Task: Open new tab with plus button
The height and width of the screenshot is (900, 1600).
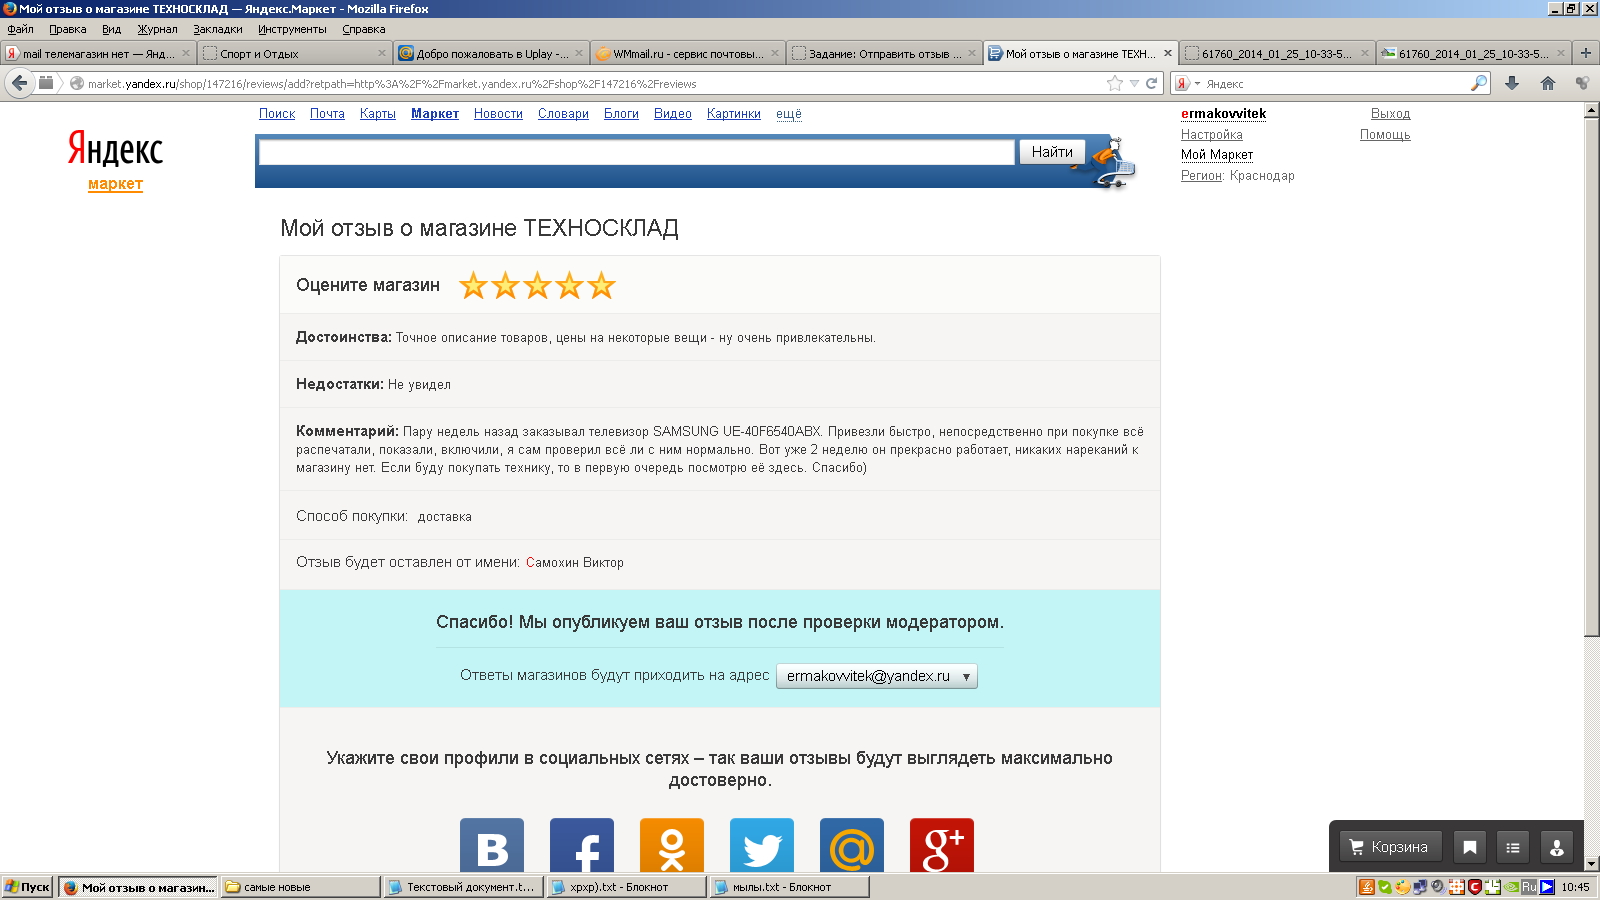Action: point(1586,53)
